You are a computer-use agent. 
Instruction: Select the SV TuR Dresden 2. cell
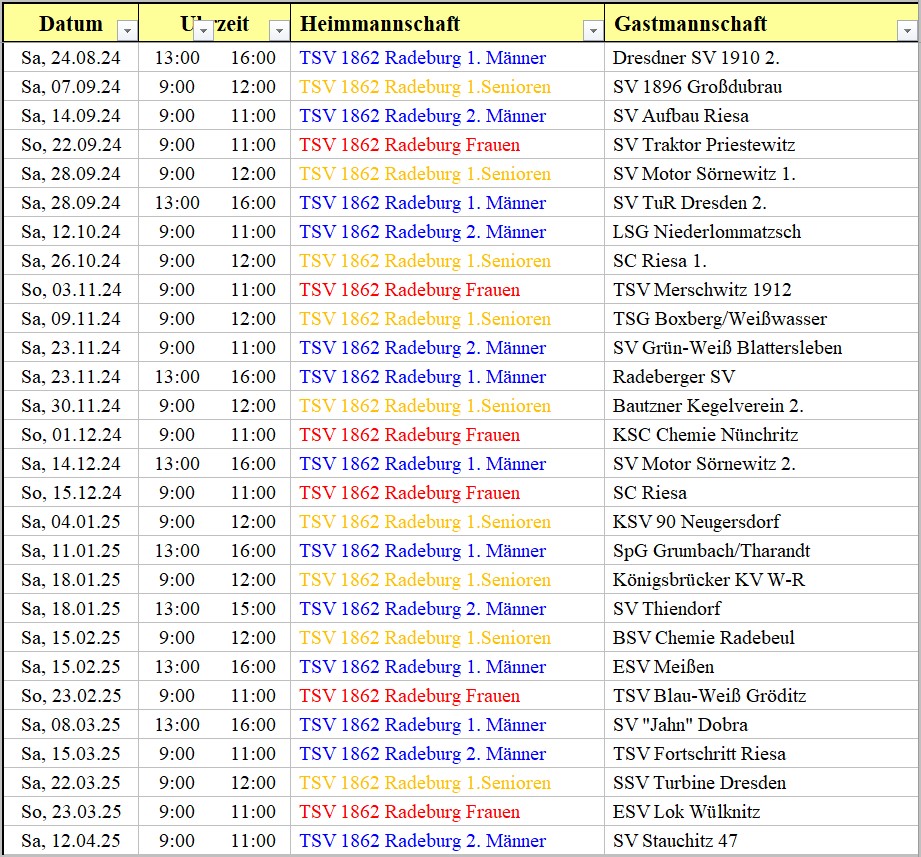[762, 203]
